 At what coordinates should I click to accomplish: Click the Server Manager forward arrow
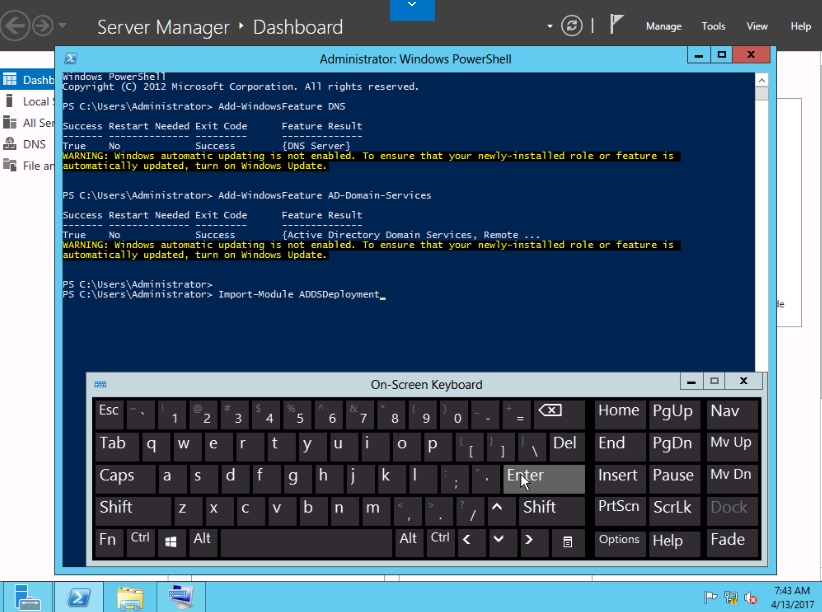pyautogui.click(x=43, y=25)
